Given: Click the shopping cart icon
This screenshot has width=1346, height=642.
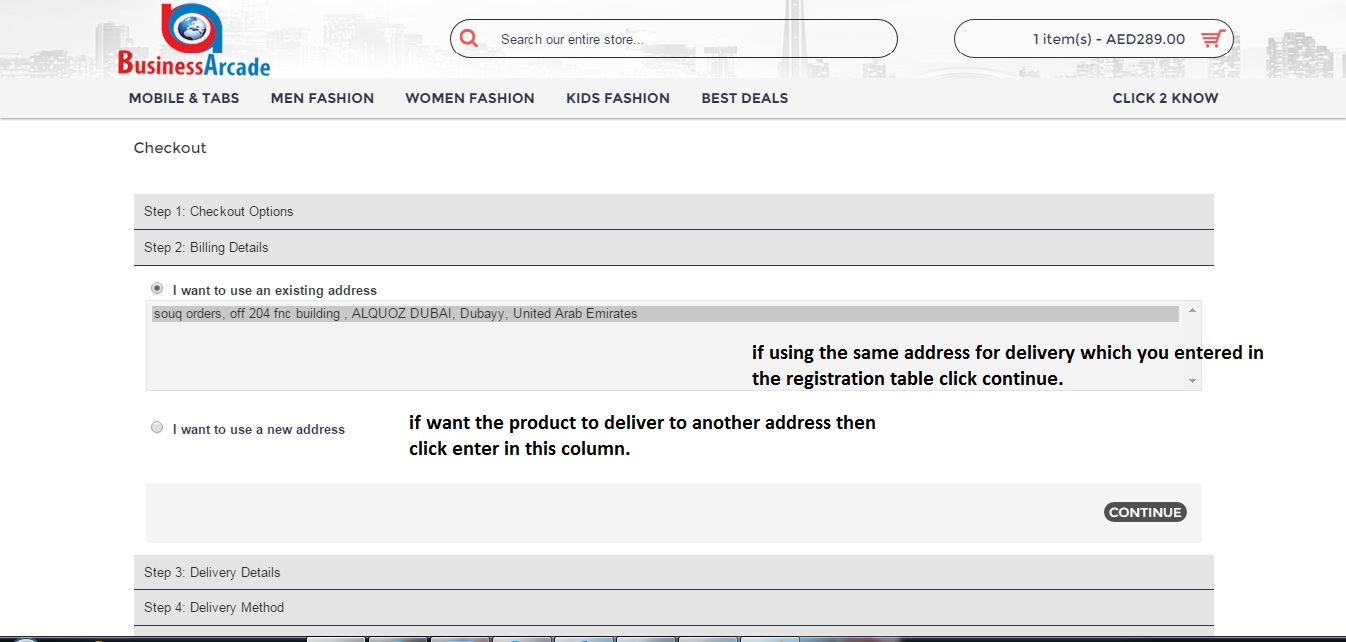Looking at the screenshot, I should coord(1213,39).
